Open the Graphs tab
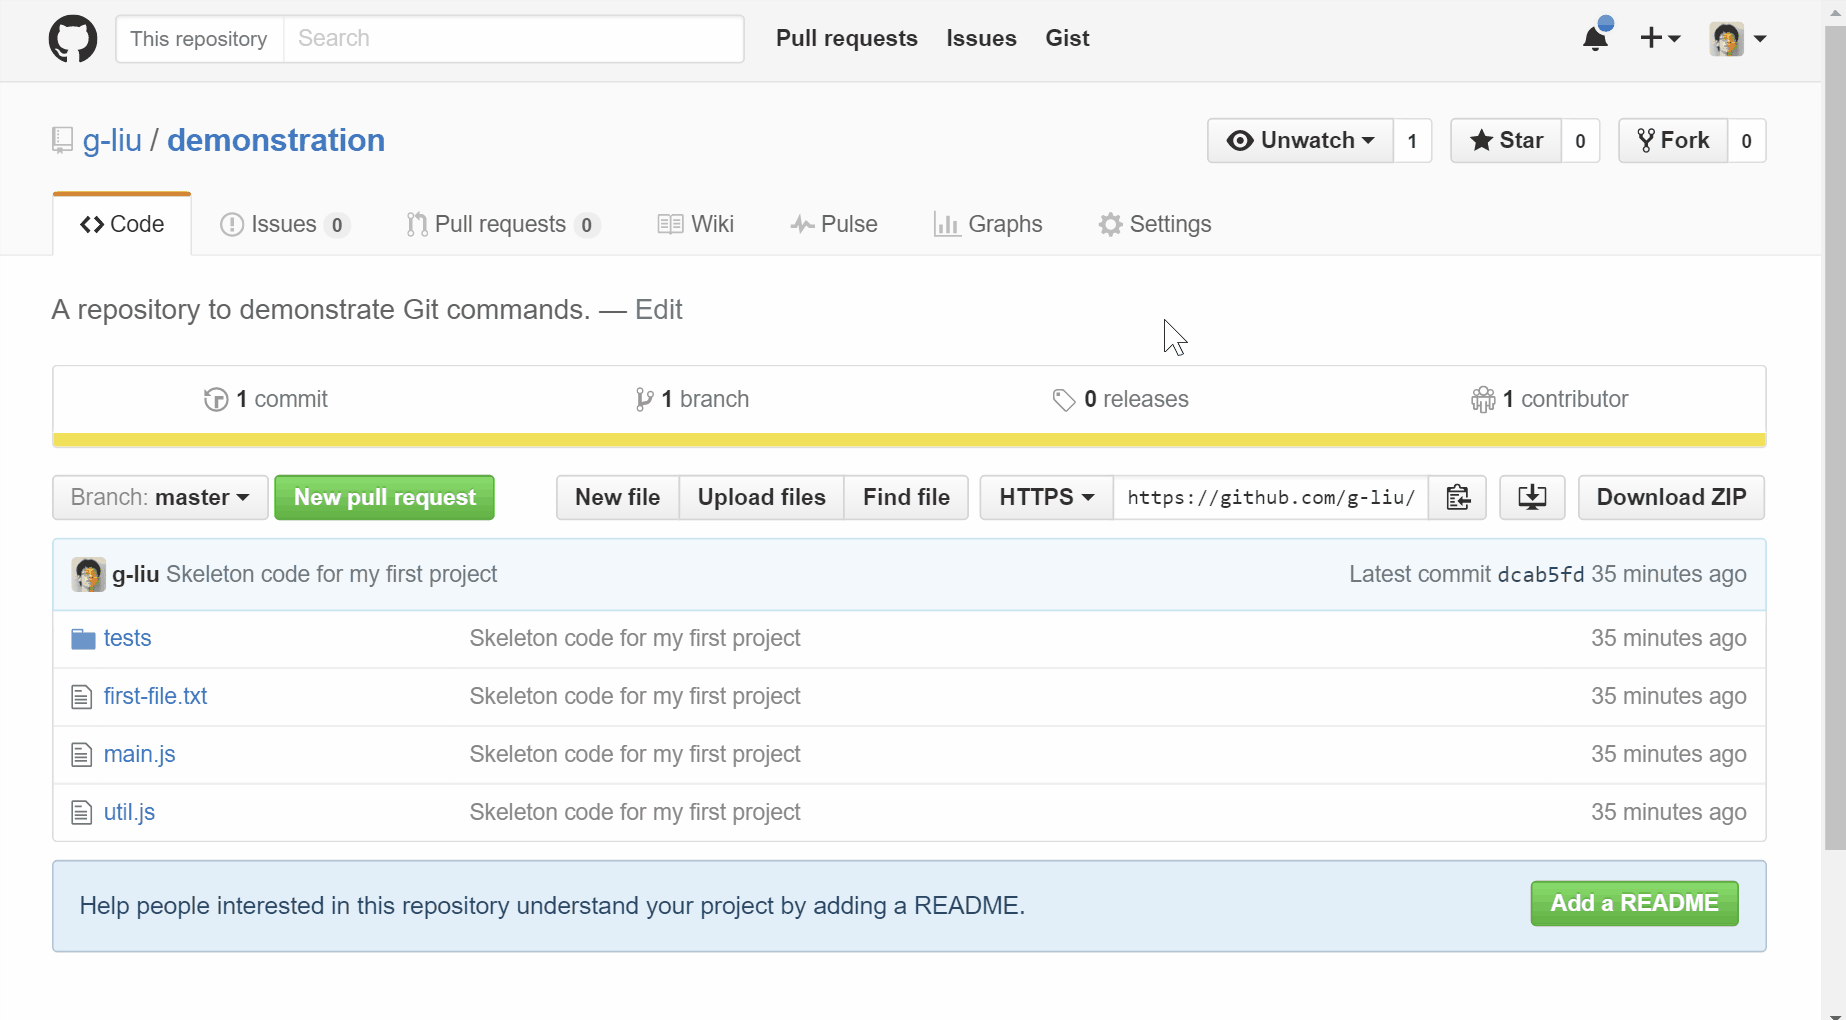The height and width of the screenshot is (1020, 1846). click(x=988, y=224)
